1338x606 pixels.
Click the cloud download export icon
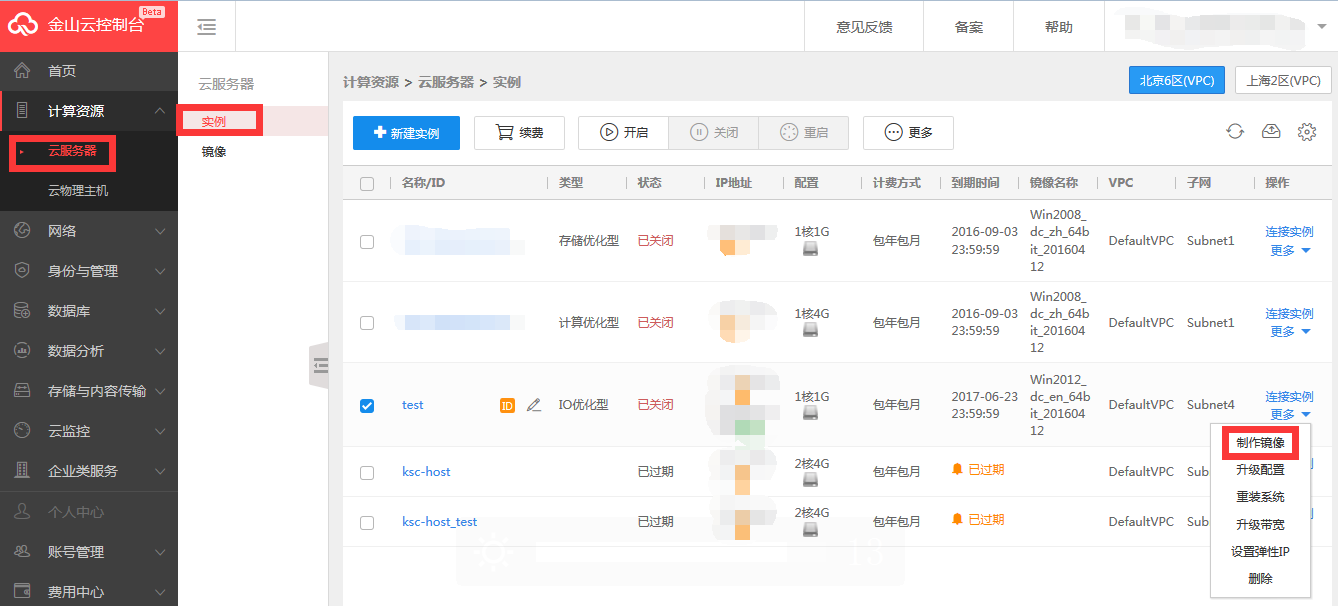pos(1271,131)
